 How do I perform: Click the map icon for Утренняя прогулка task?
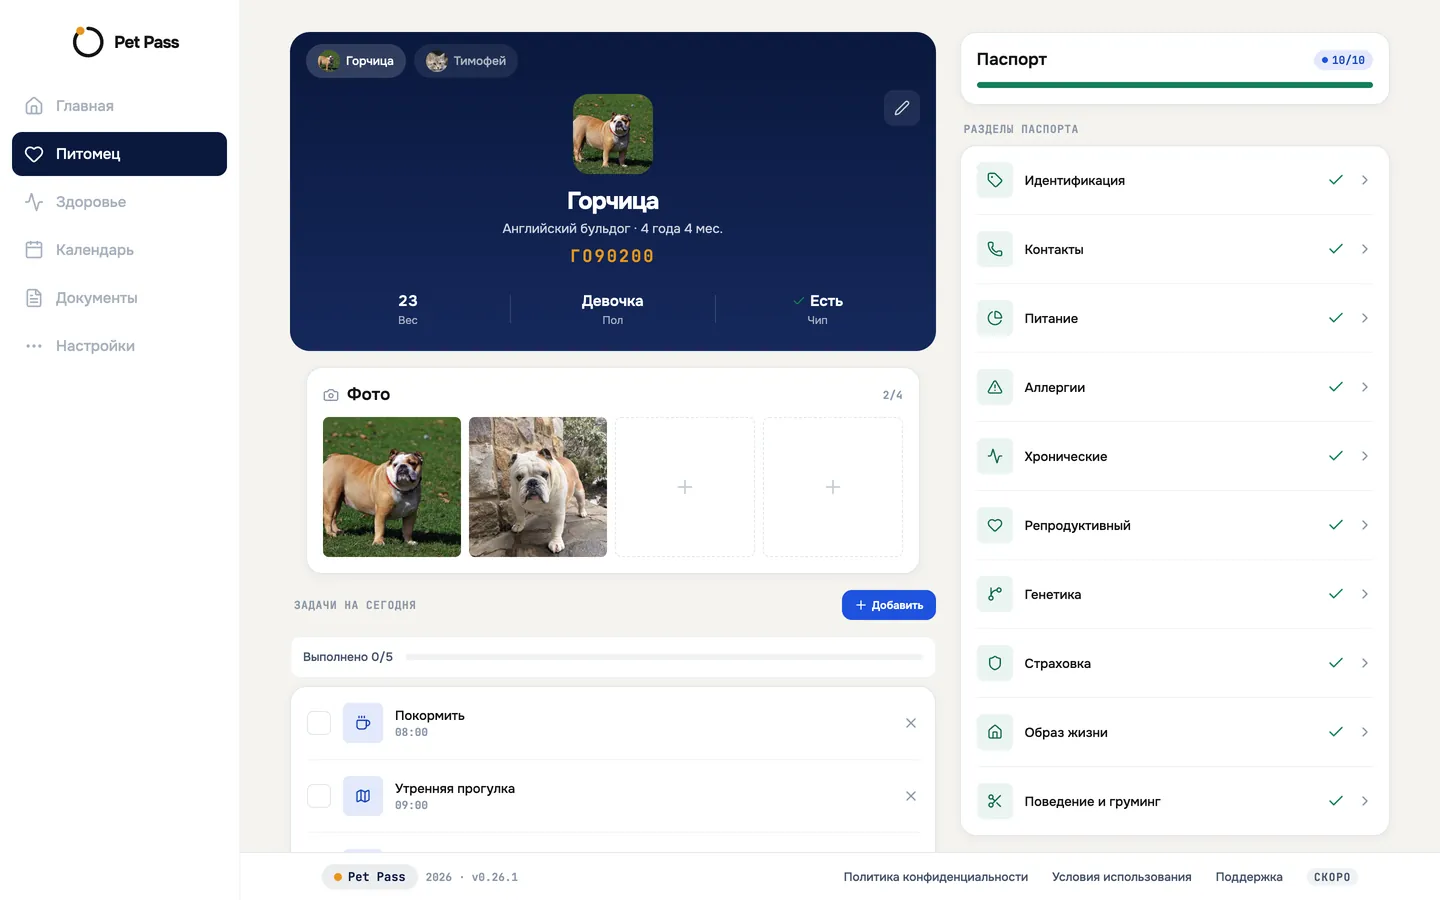[363, 796]
